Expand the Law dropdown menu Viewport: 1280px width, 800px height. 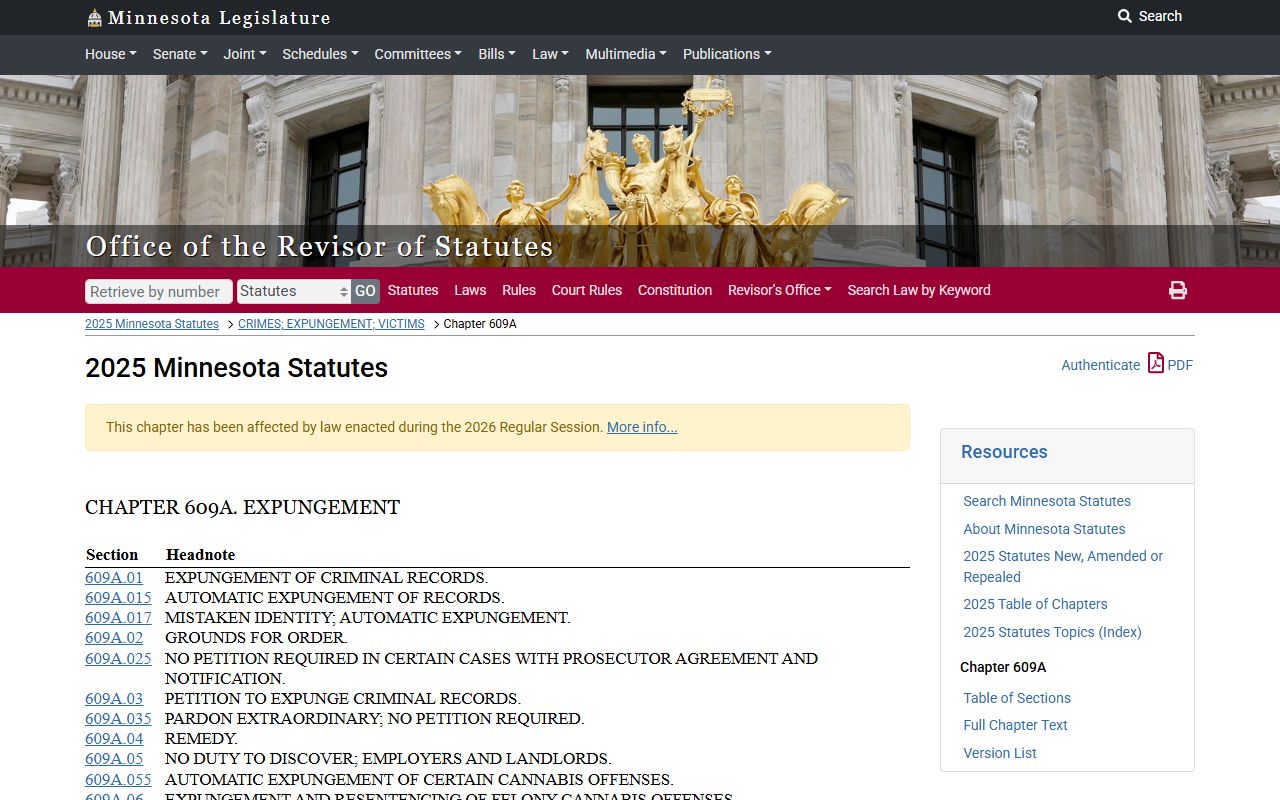(550, 54)
